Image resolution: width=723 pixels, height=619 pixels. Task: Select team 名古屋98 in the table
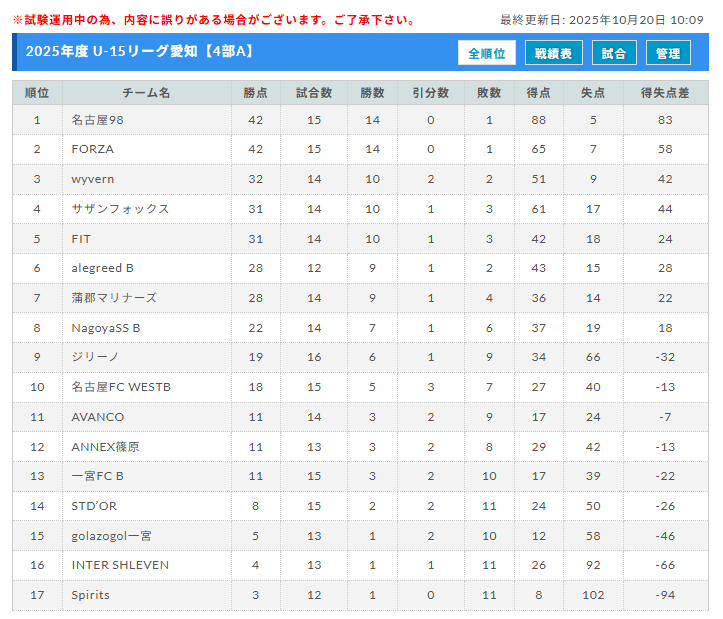tap(98, 120)
